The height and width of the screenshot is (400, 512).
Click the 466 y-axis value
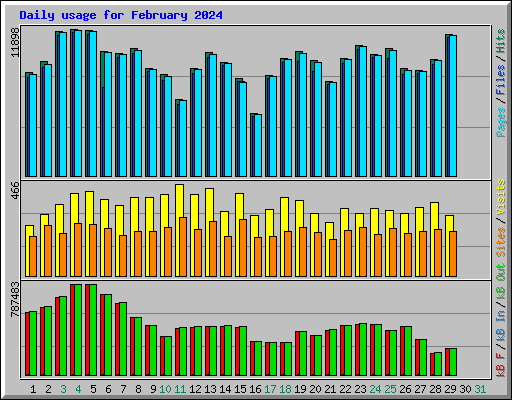(16, 190)
